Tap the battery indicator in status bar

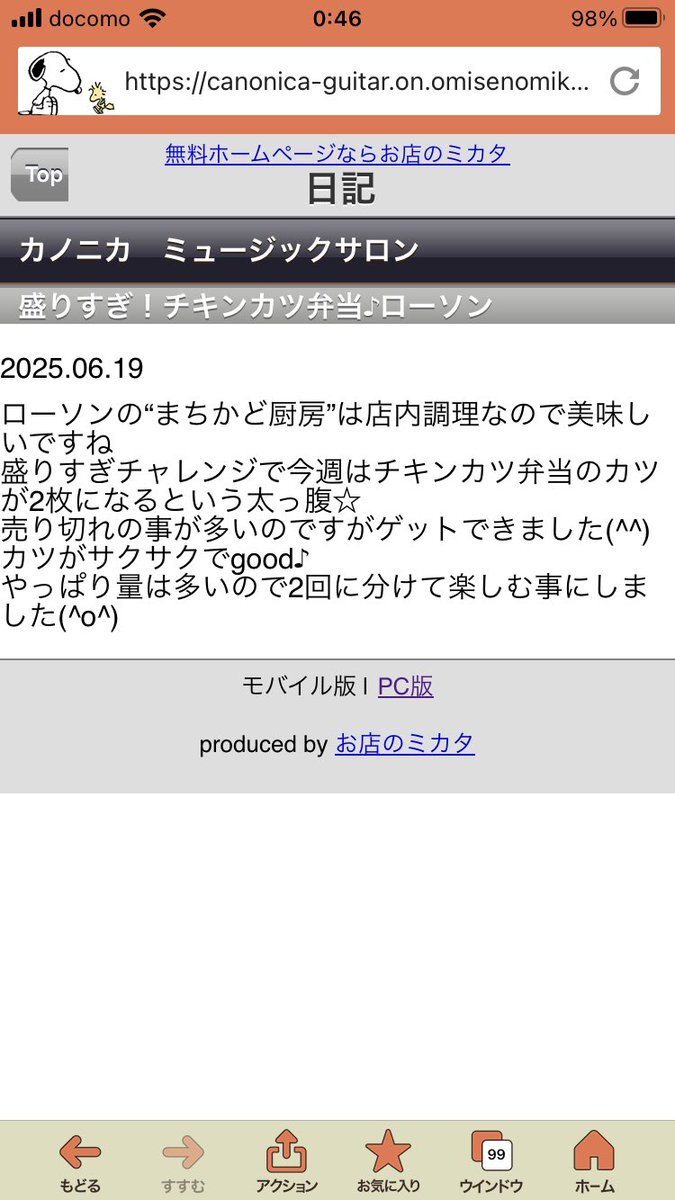[639, 19]
